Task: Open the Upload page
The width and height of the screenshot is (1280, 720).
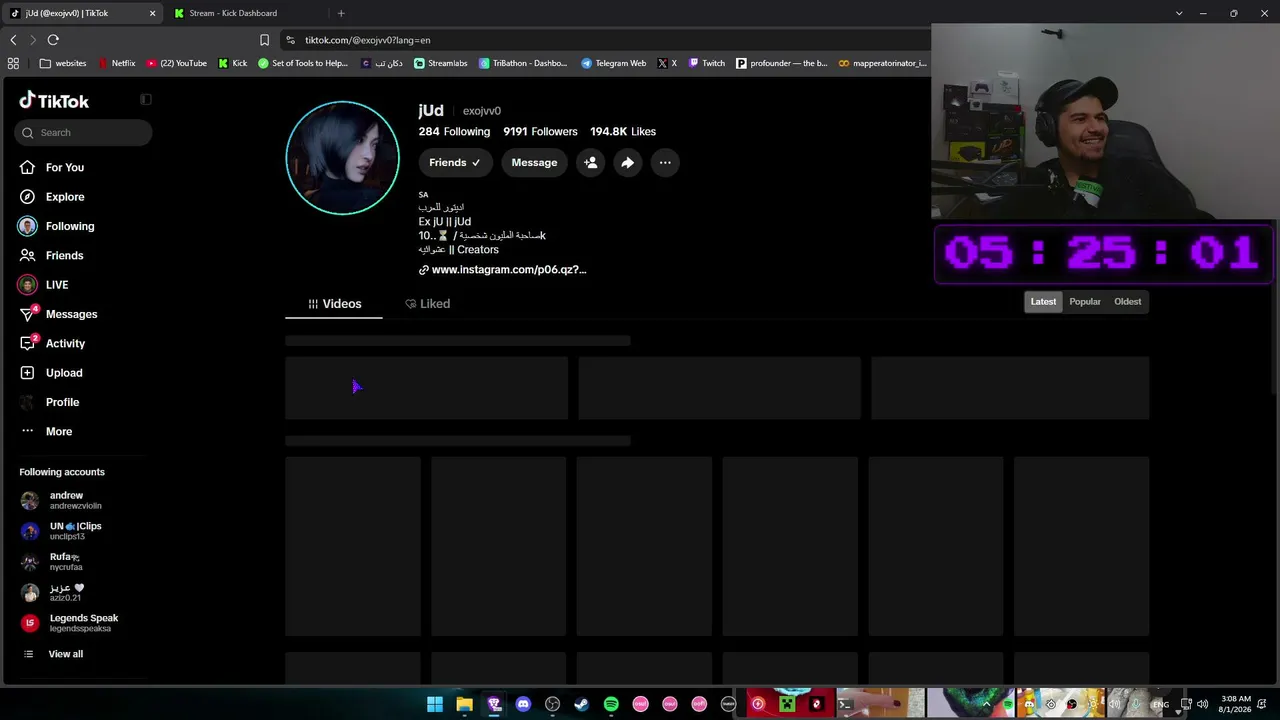Action: point(63,373)
